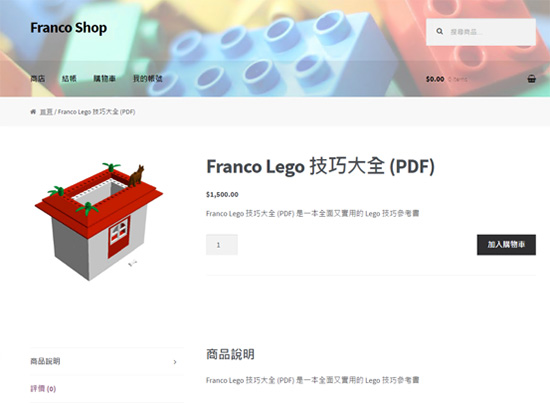Open the 結帳 menu item

69,79
